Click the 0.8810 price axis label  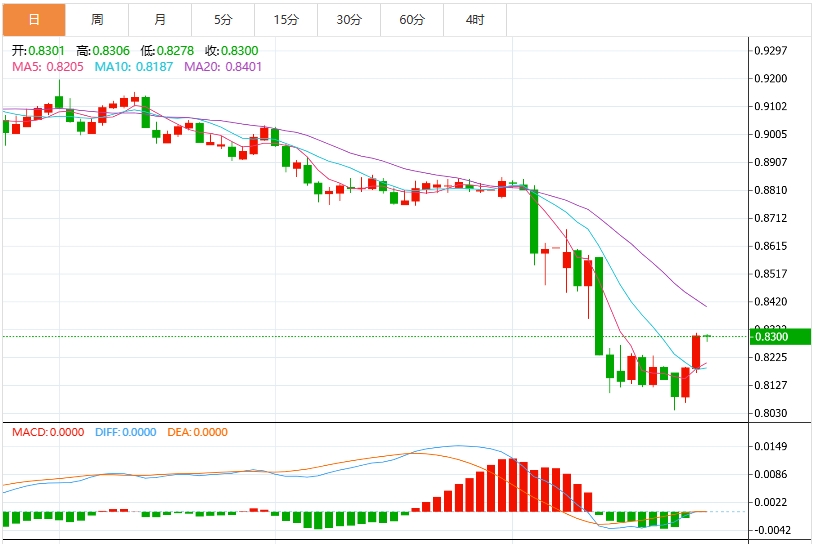[x=771, y=190]
